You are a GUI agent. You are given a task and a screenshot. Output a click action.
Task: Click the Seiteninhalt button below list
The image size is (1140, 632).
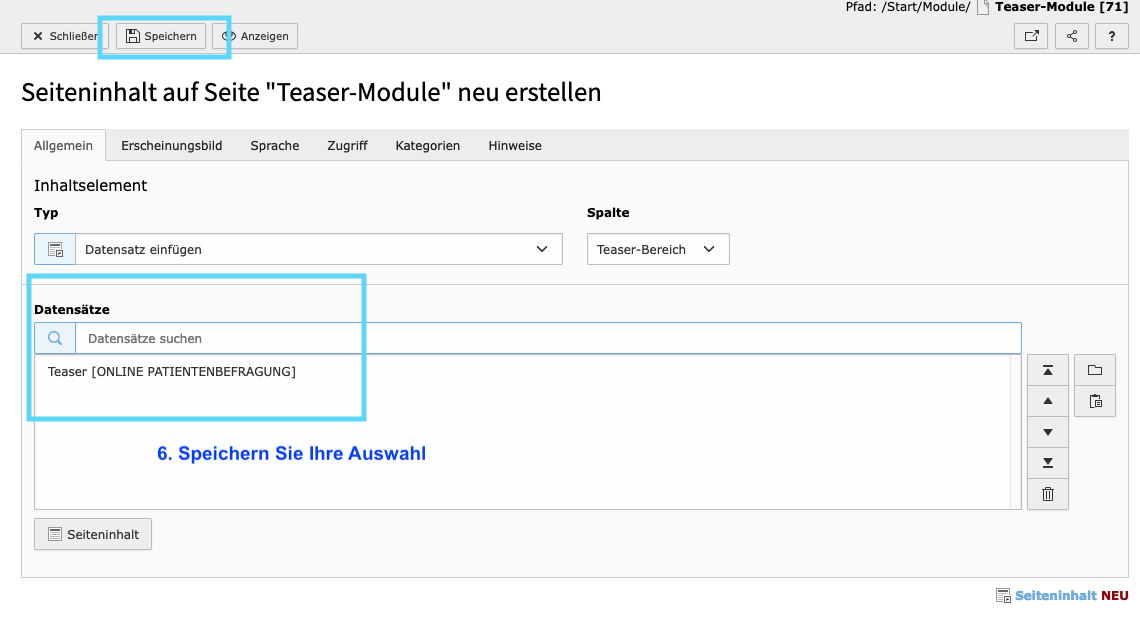pyautogui.click(x=93, y=535)
